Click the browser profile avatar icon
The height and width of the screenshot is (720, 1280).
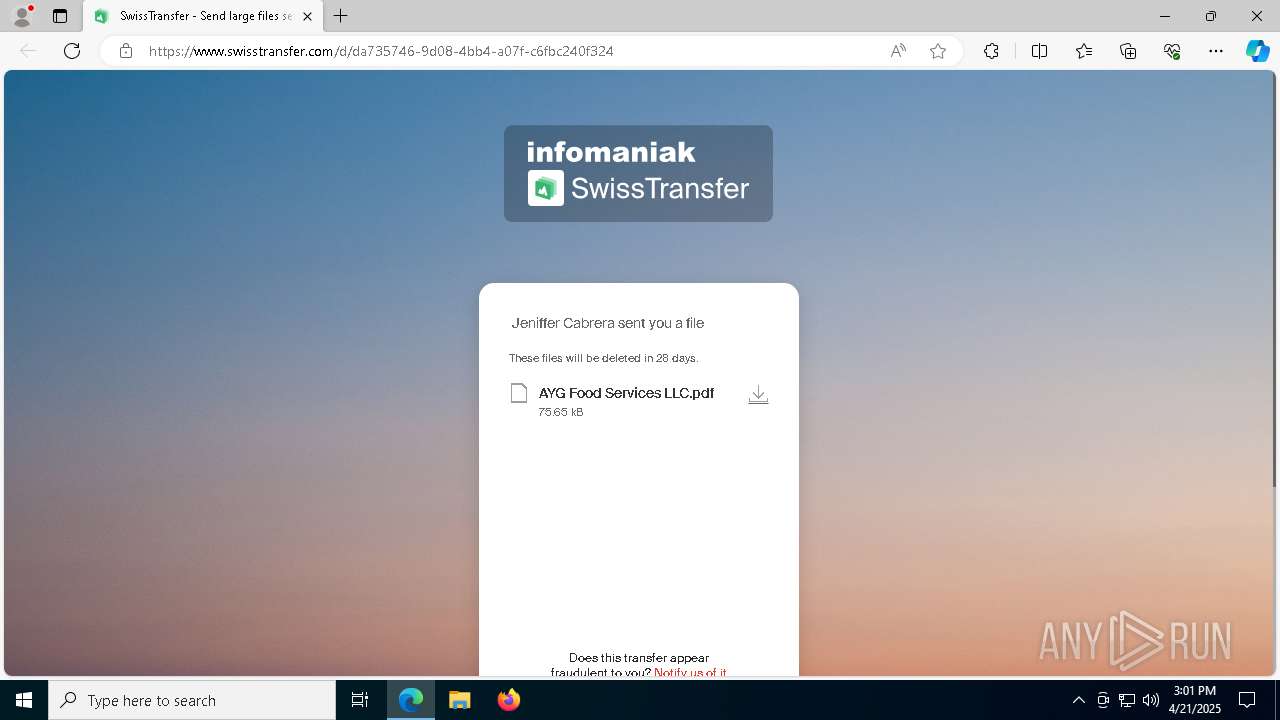point(21,16)
